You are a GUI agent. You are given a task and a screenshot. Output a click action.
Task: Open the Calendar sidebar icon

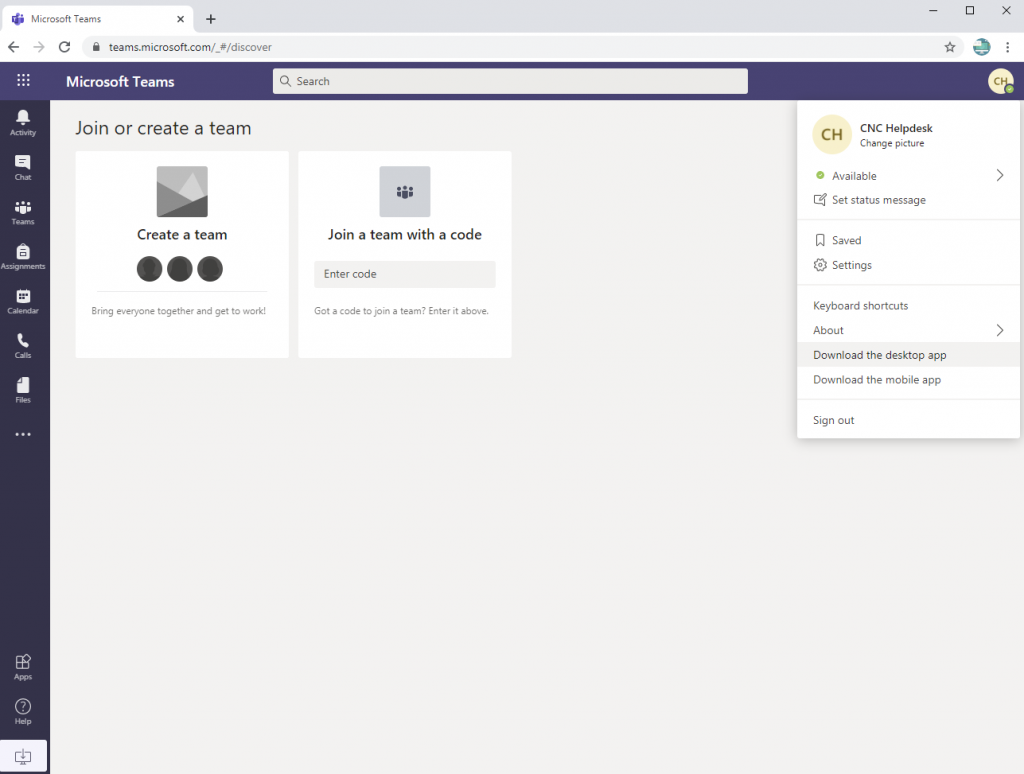tap(23, 301)
